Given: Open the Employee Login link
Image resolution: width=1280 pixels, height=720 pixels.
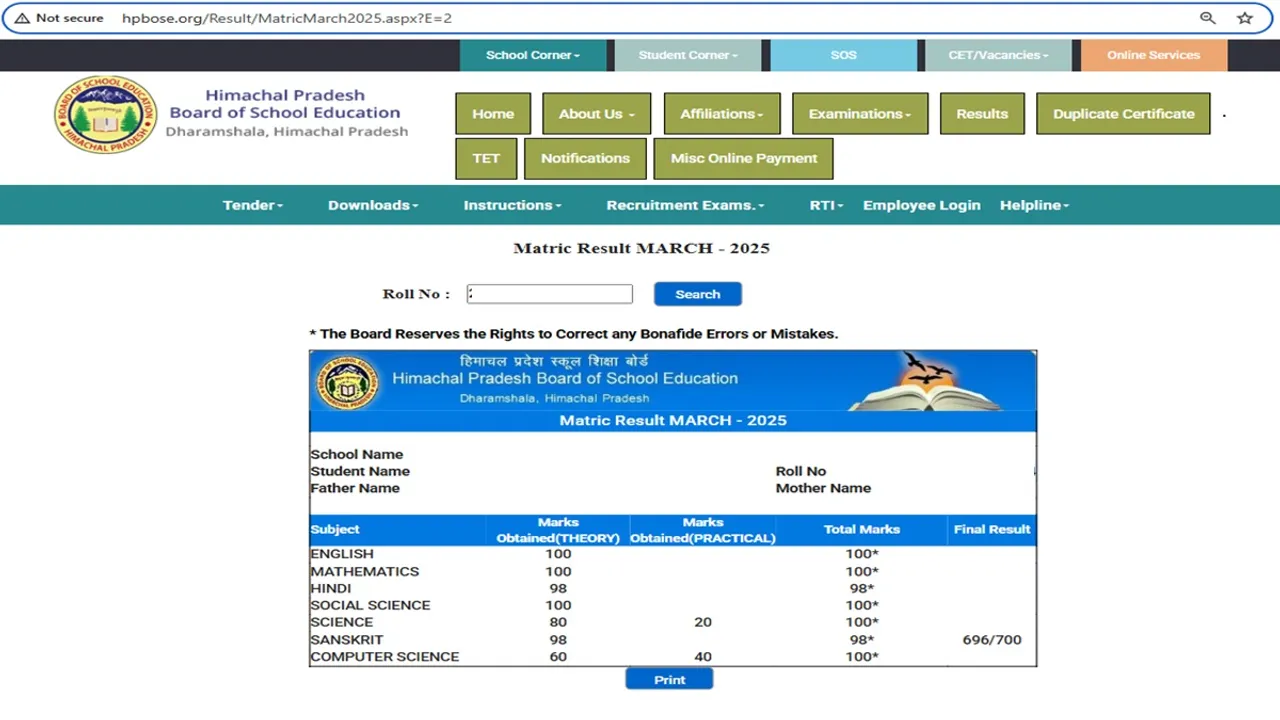Looking at the screenshot, I should pyautogui.click(x=922, y=205).
